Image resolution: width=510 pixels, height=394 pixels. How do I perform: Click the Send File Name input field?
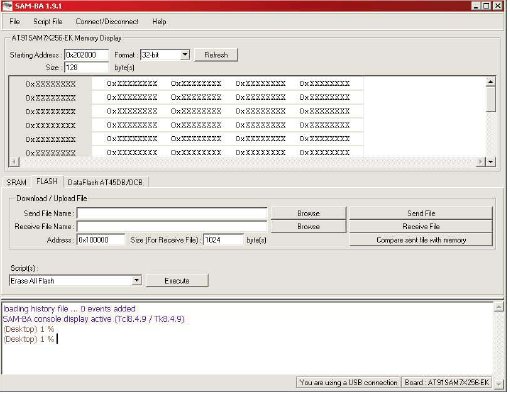click(x=172, y=213)
